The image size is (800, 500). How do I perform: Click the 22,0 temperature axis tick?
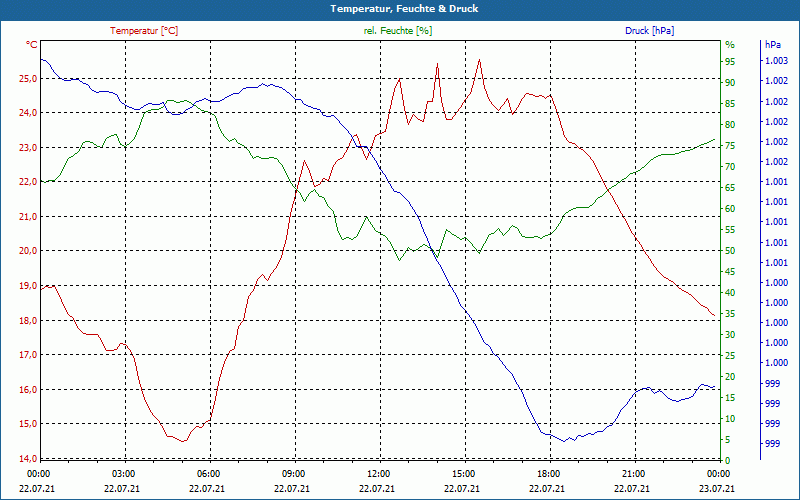pos(28,182)
